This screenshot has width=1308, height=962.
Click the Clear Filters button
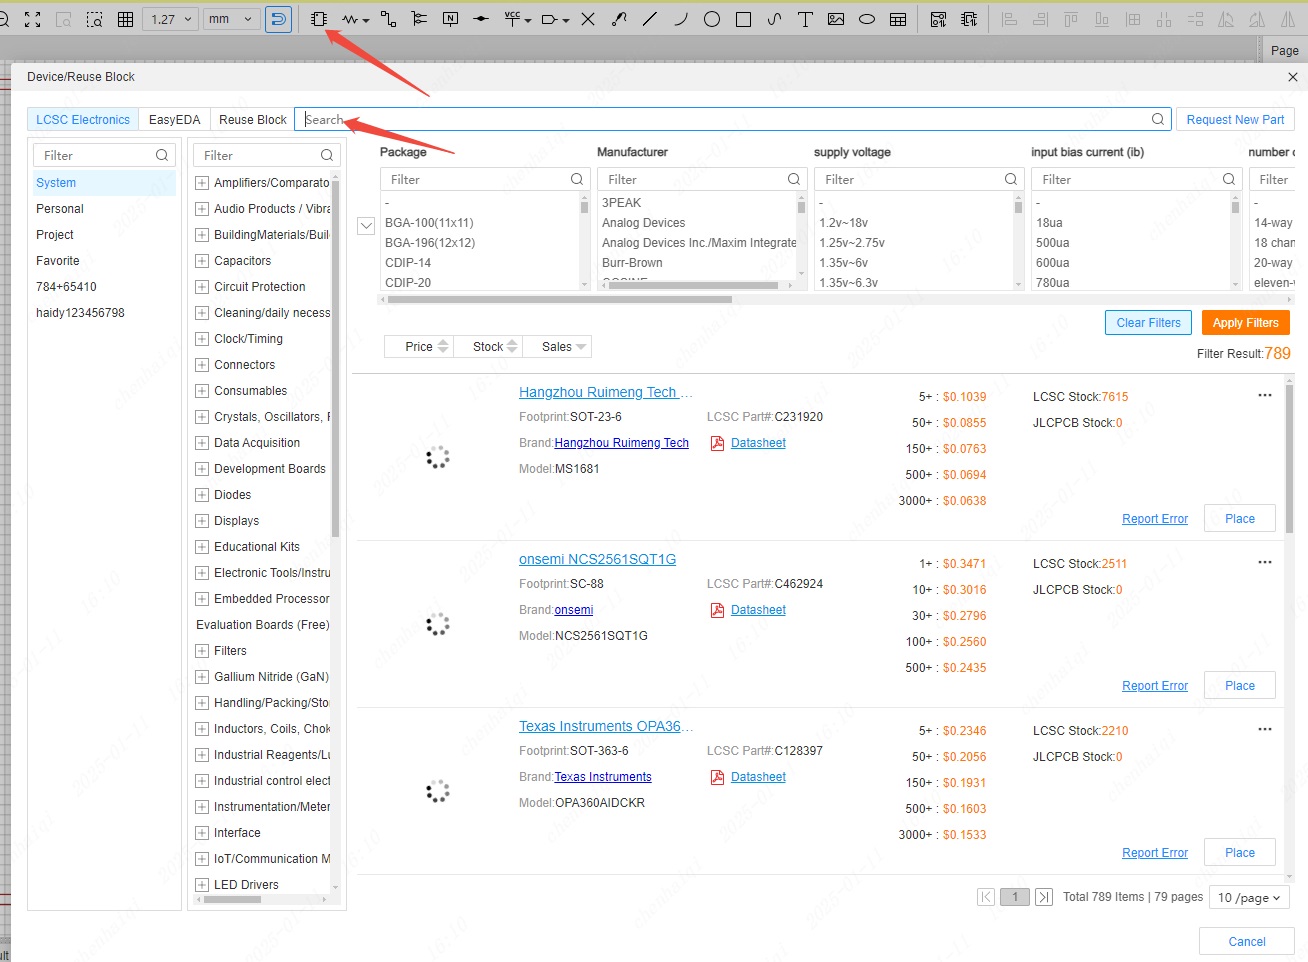tap(1148, 322)
